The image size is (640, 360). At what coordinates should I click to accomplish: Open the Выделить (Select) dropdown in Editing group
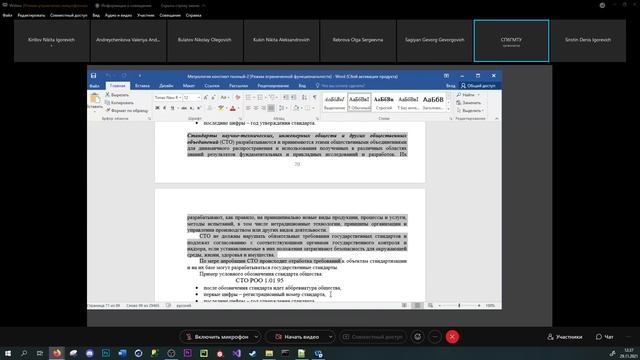tap(470, 111)
